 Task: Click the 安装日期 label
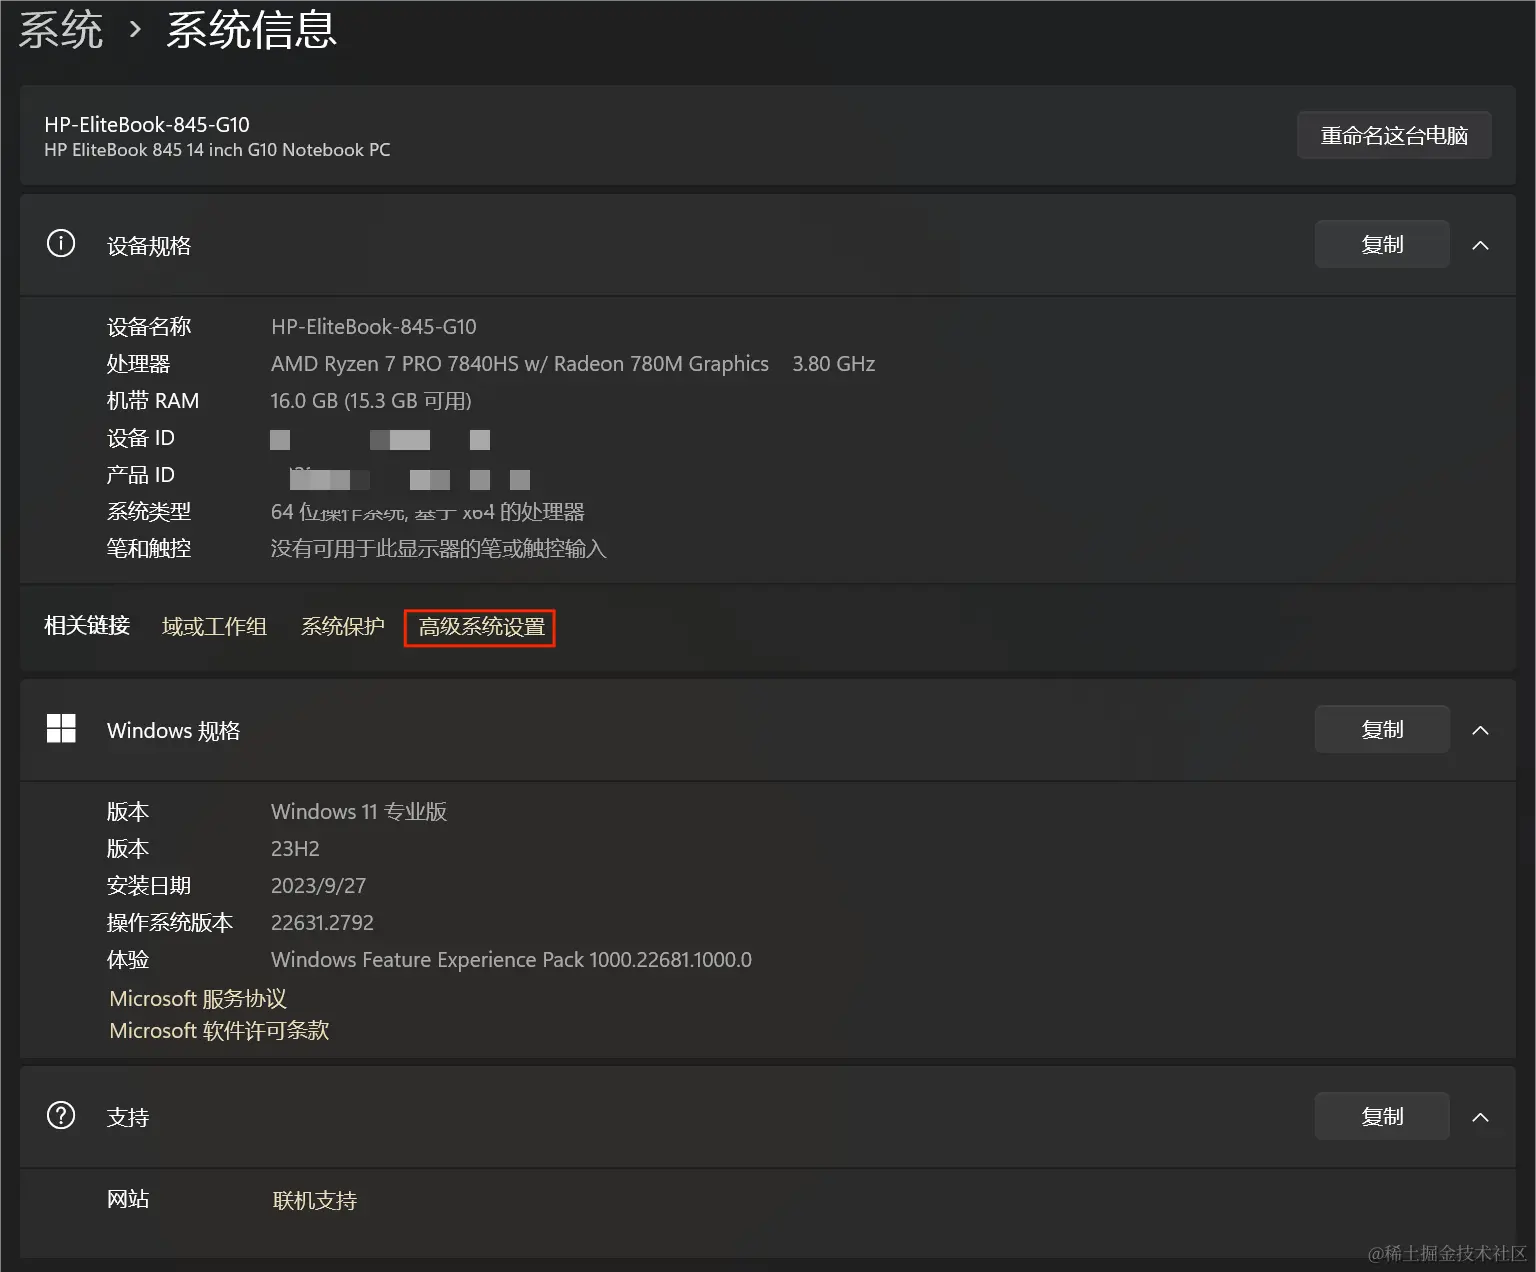tap(149, 886)
